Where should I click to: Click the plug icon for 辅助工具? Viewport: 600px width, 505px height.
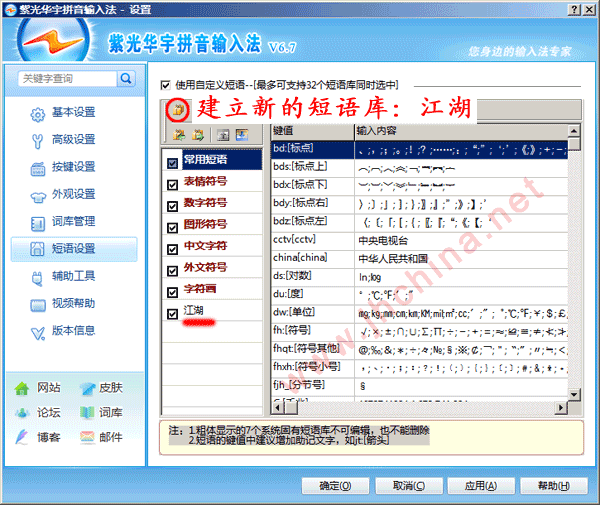[x=37, y=278]
